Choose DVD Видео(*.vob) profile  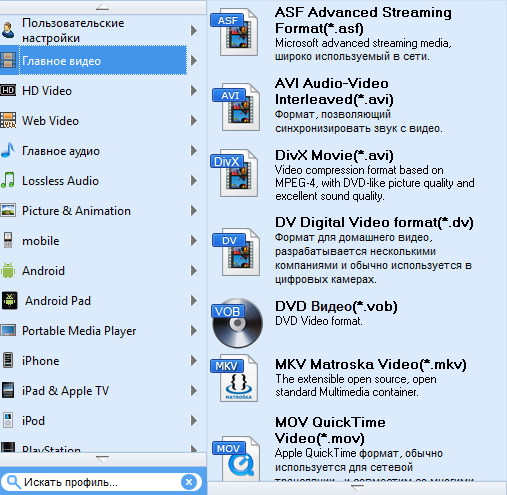[x=357, y=323]
